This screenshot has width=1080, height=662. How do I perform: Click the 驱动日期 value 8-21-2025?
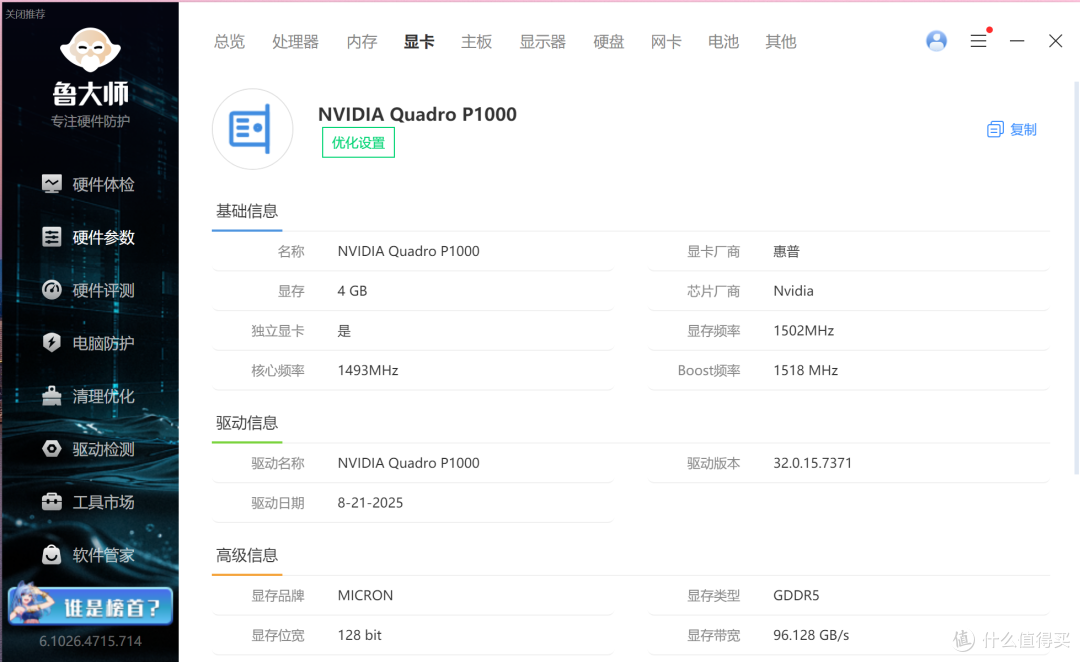370,503
